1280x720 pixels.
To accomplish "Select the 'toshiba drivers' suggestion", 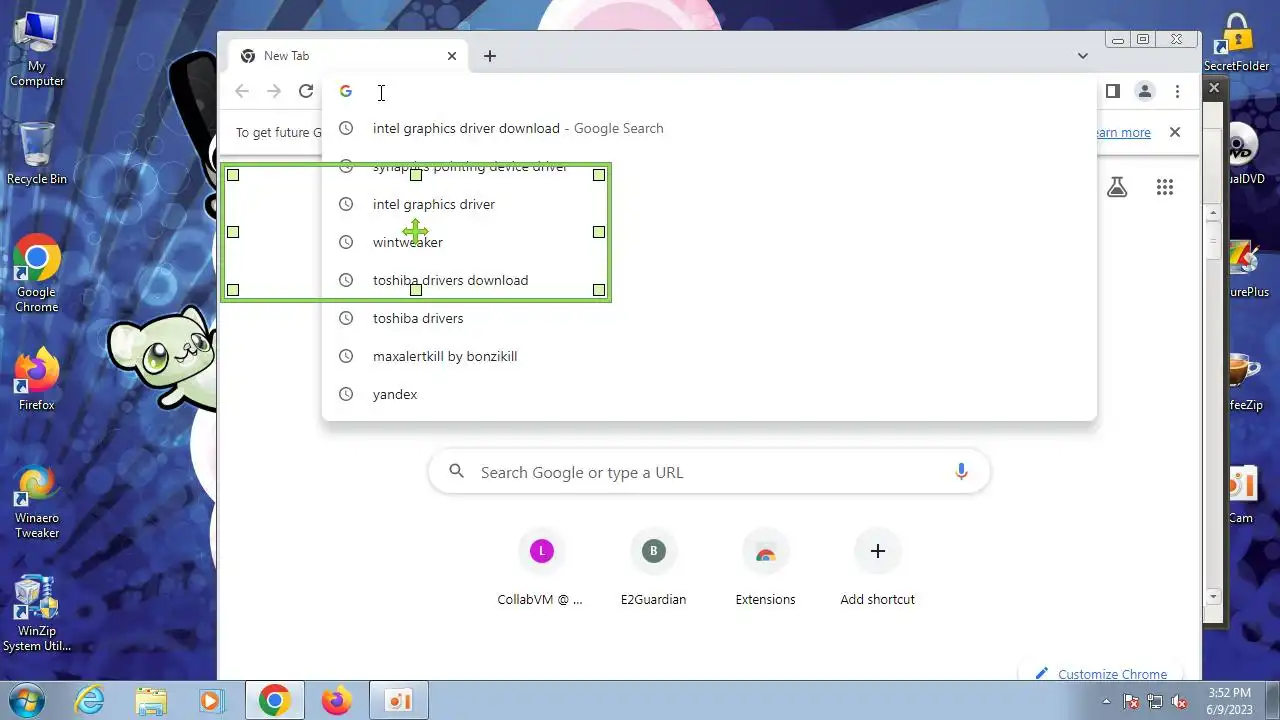I will click(x=709, y=318).
